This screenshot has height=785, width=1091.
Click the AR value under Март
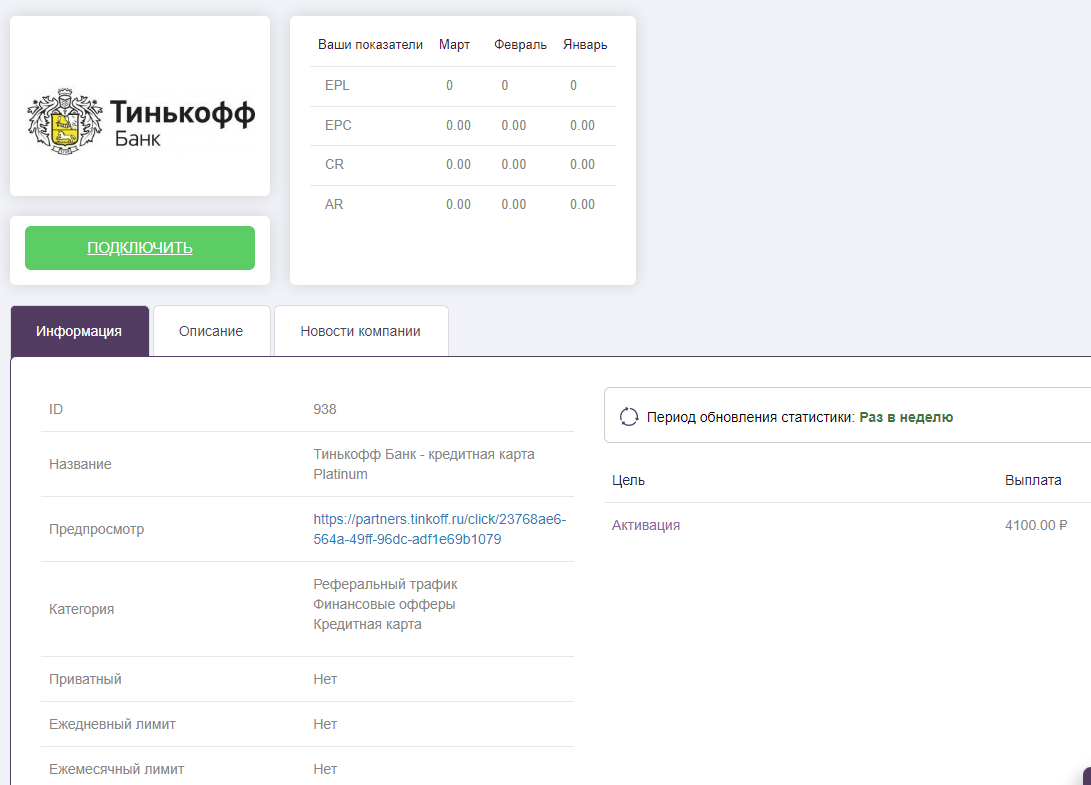(459, 205)
